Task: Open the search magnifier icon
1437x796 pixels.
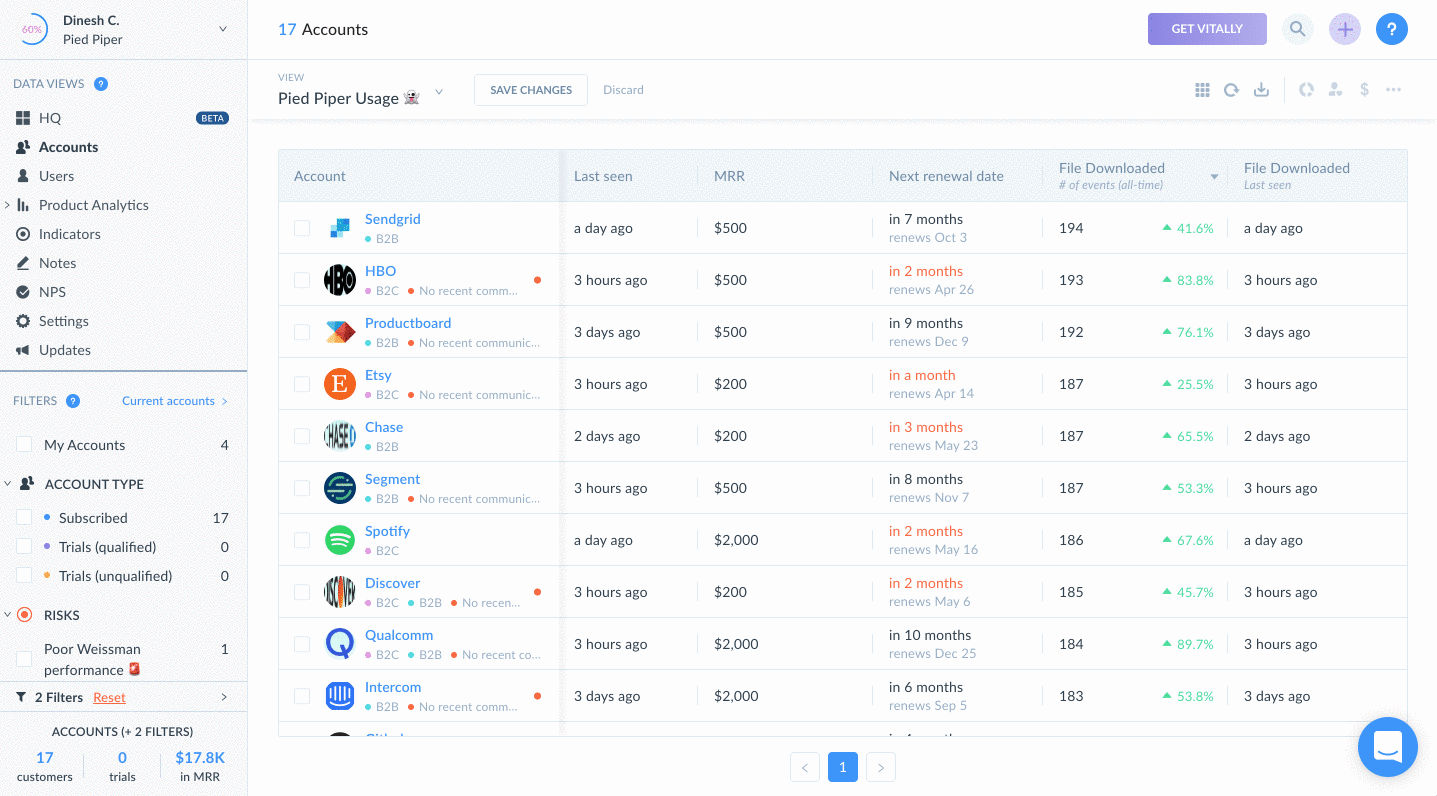Action: [1297, 29]
